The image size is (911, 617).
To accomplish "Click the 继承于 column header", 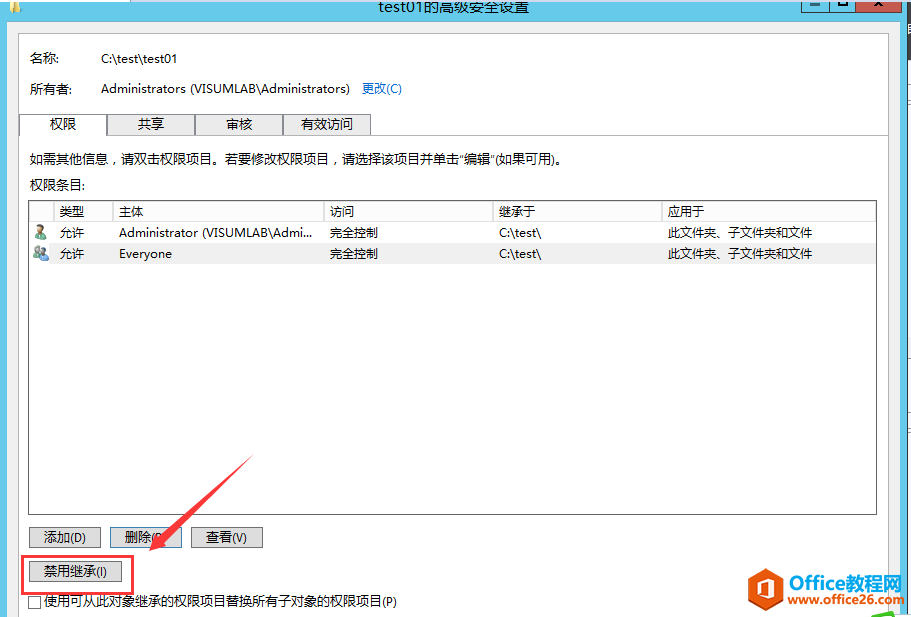I will [517, 212].
